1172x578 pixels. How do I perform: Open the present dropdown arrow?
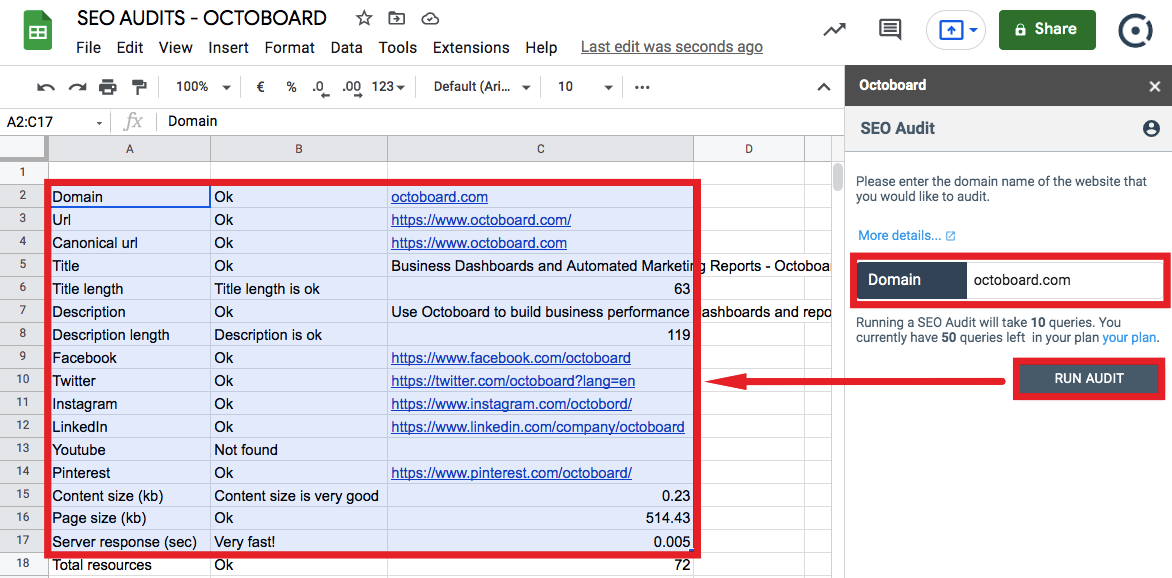[974, 31]
